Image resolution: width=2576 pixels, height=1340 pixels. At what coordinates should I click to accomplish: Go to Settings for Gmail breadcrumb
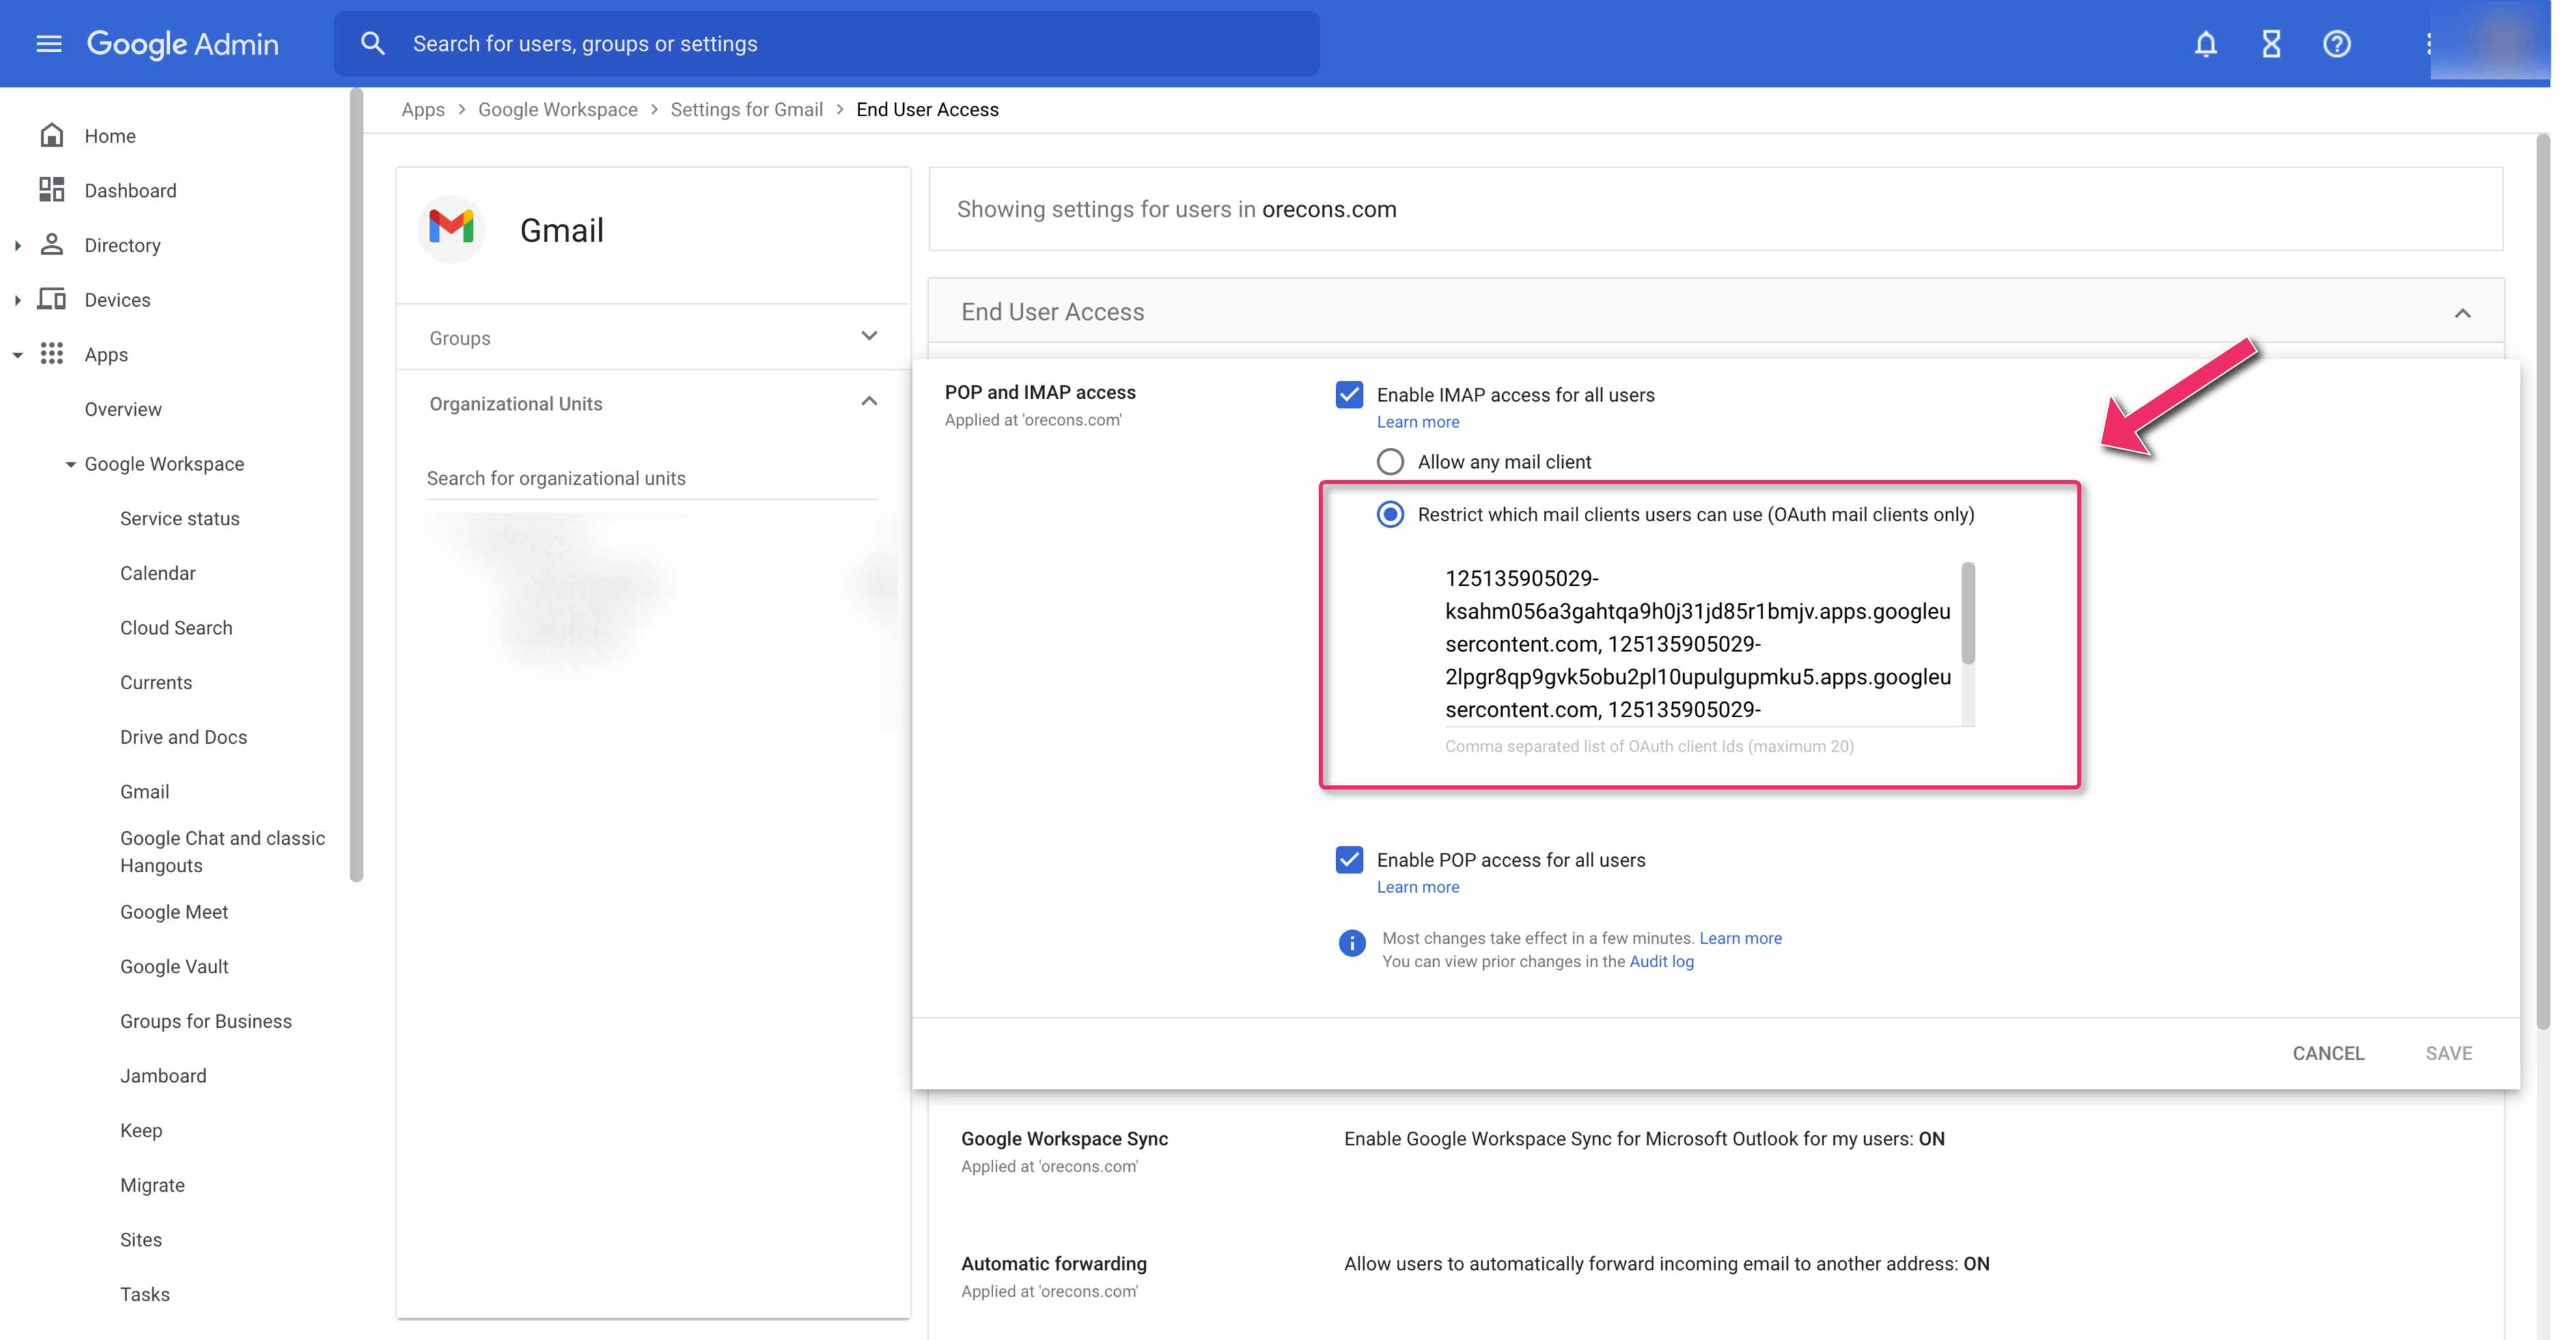point(746,110)
